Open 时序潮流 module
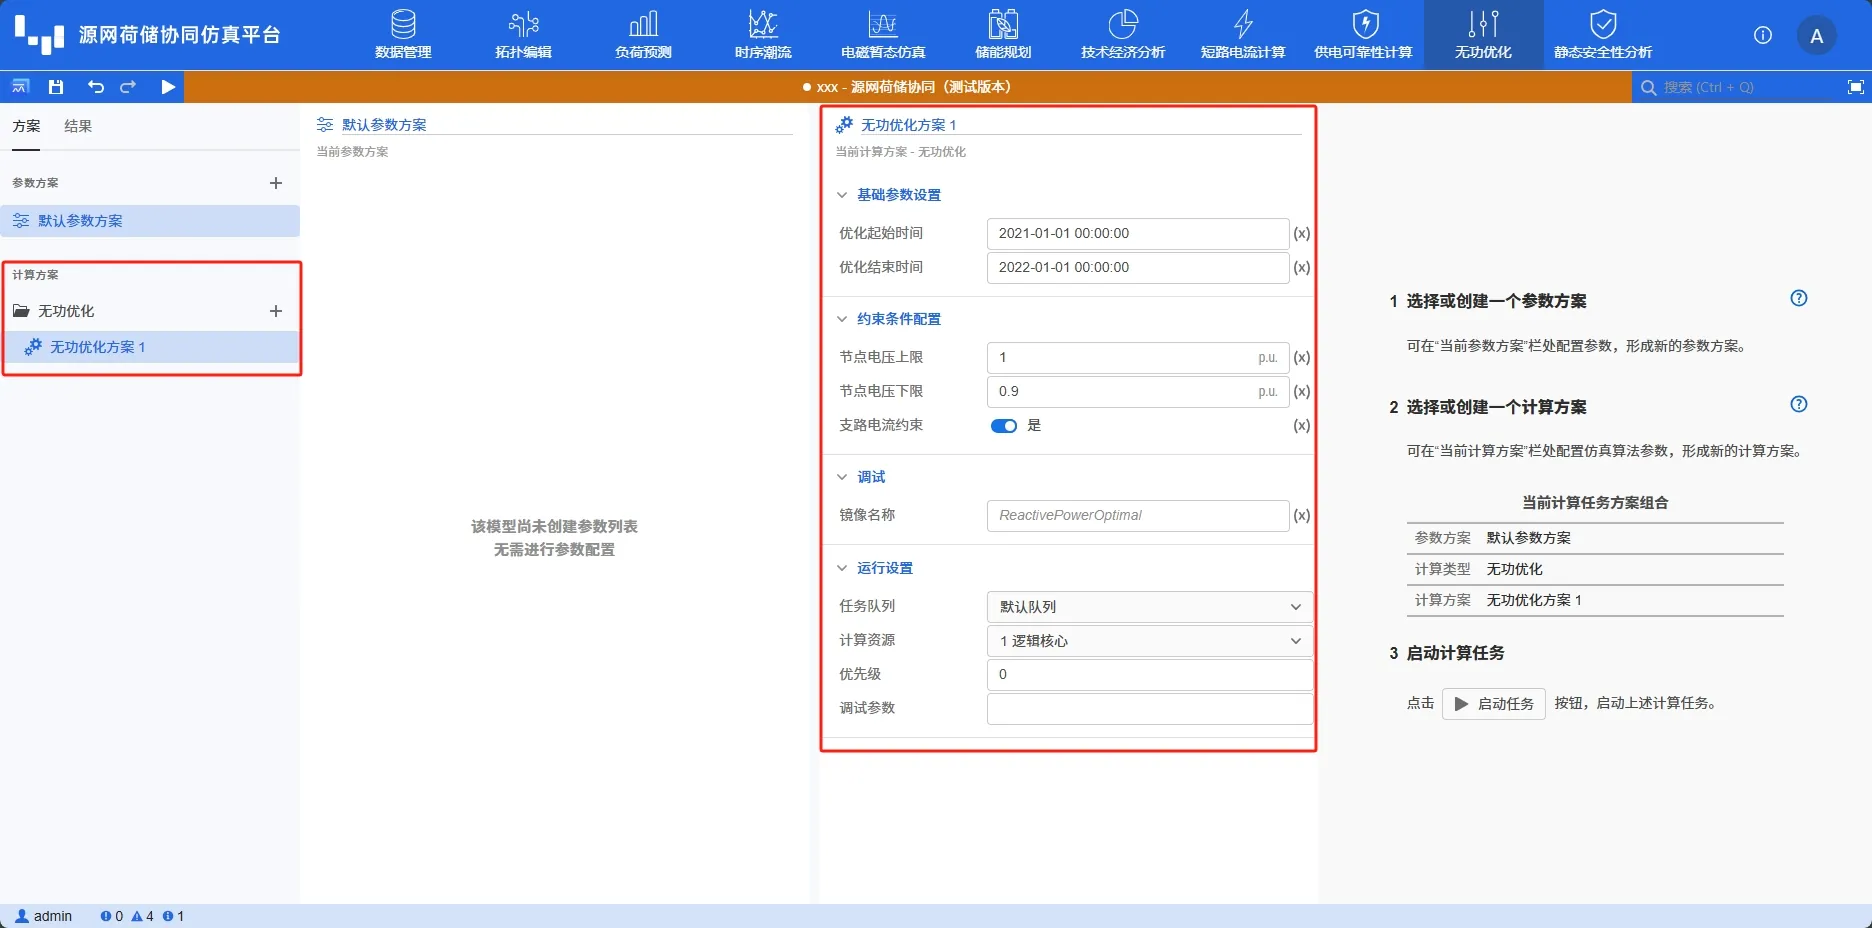The height and width of the screenshot is (928, 1872). [763, 35]
